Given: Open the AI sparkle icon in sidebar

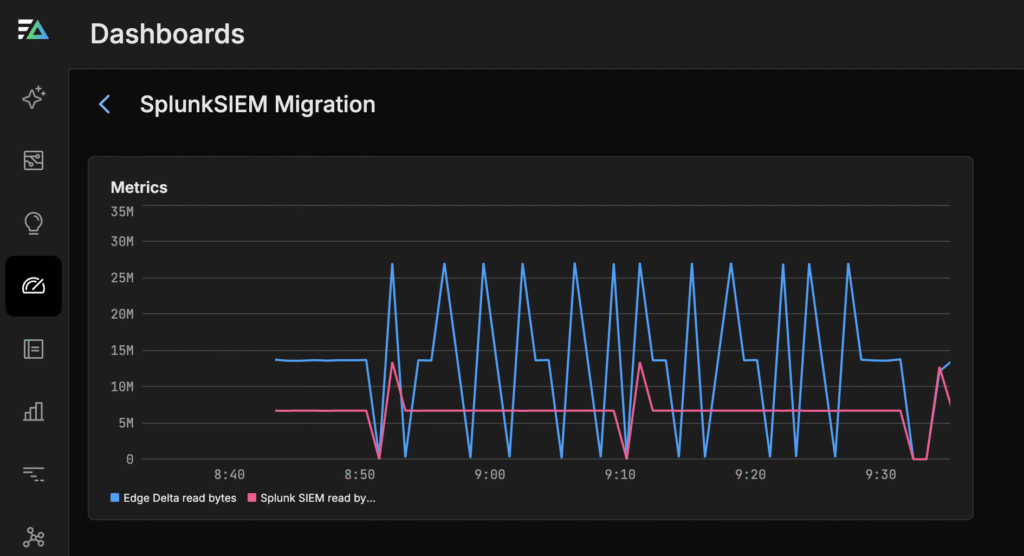Looking at the screenshot, I should [x=34, y=98].
